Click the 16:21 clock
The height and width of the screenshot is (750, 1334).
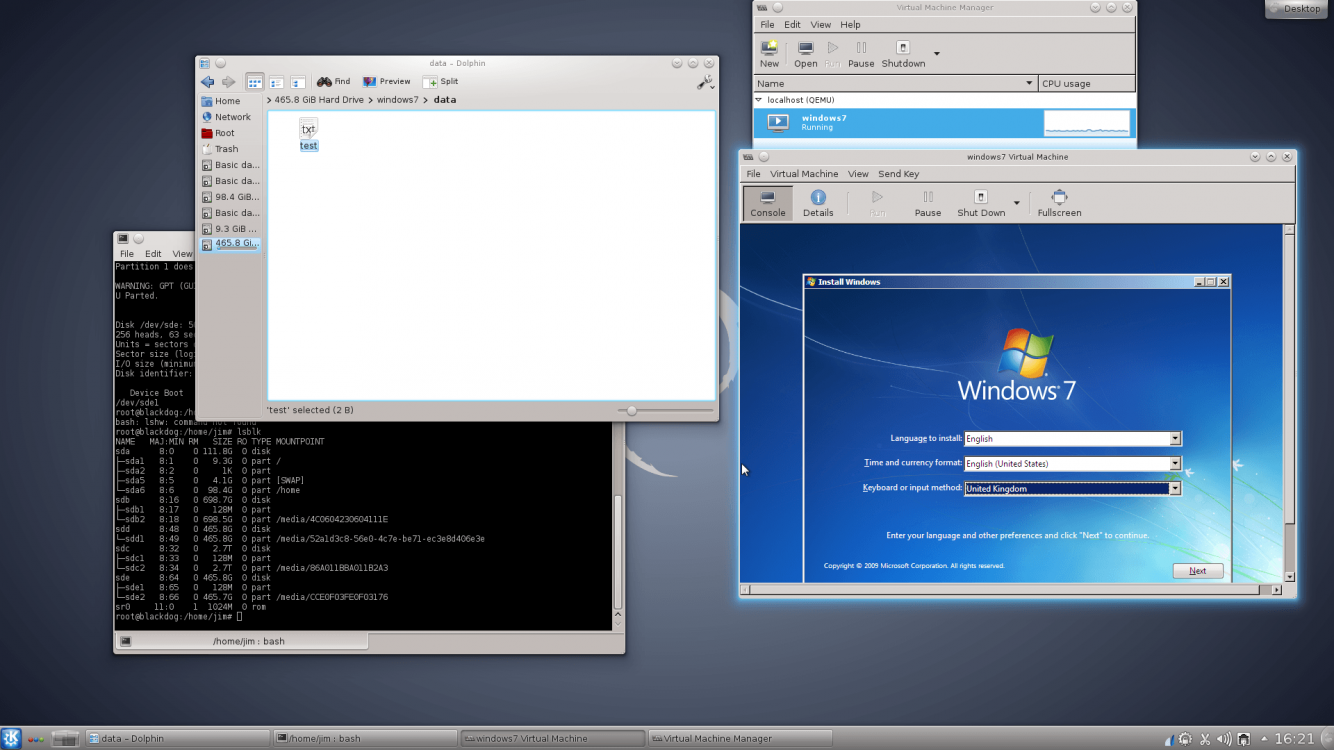point(1294,739)
